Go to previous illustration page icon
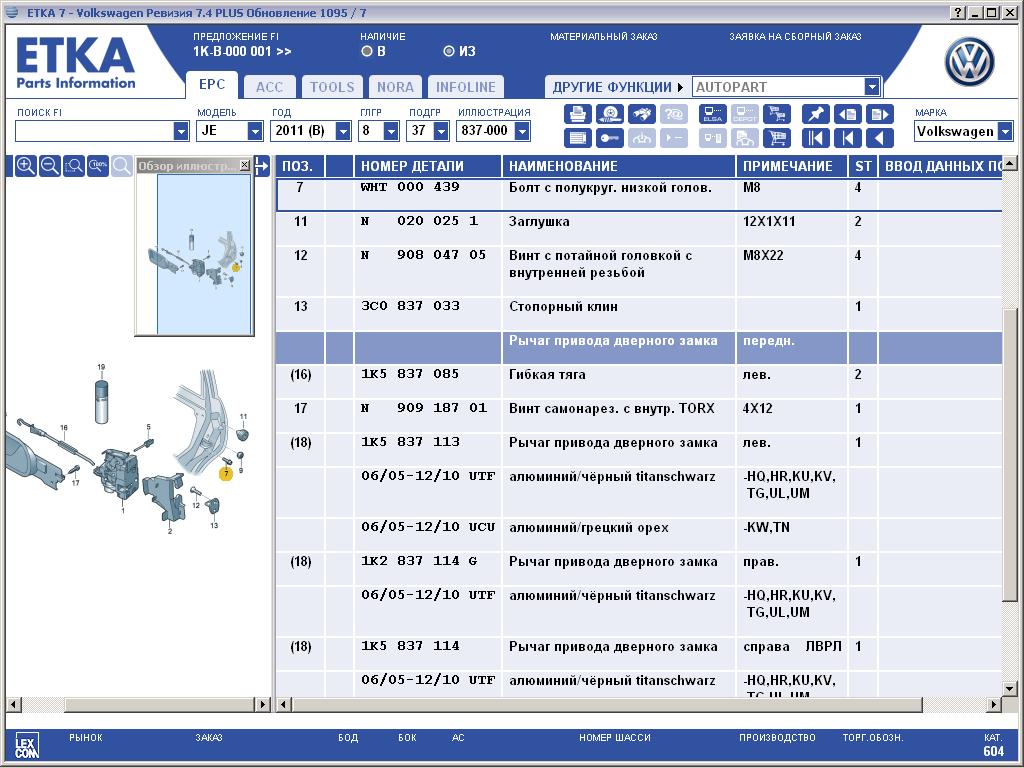The image size is (1024, 768). pos(848,114)
